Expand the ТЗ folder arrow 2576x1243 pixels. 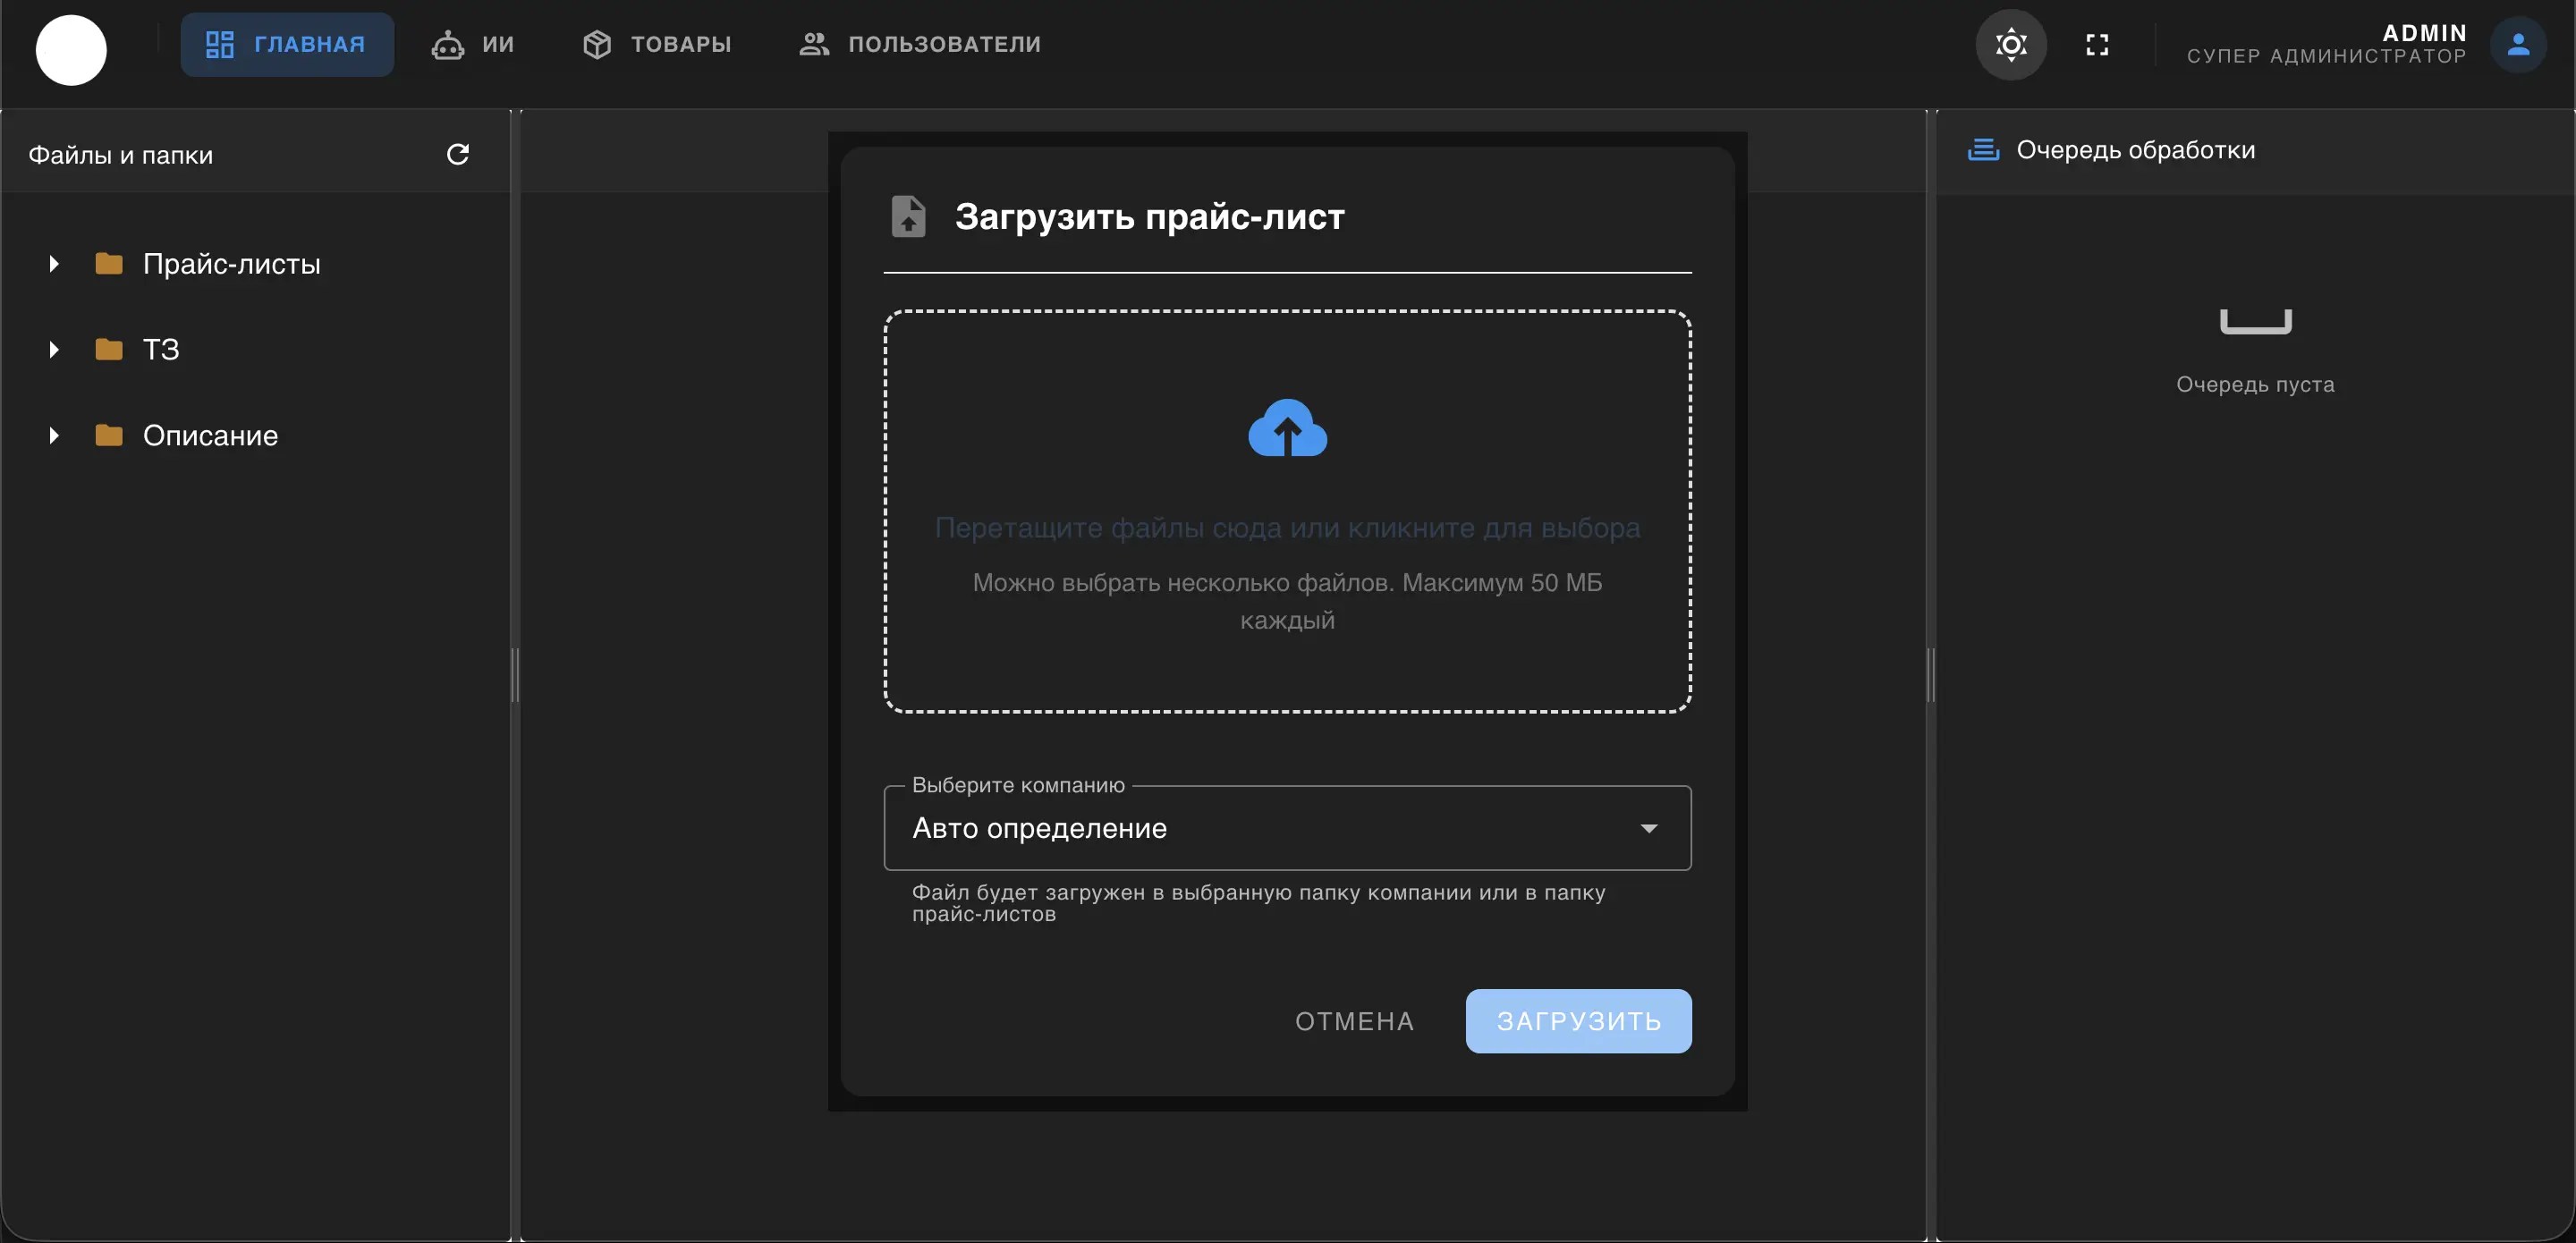tap(54, 349)
